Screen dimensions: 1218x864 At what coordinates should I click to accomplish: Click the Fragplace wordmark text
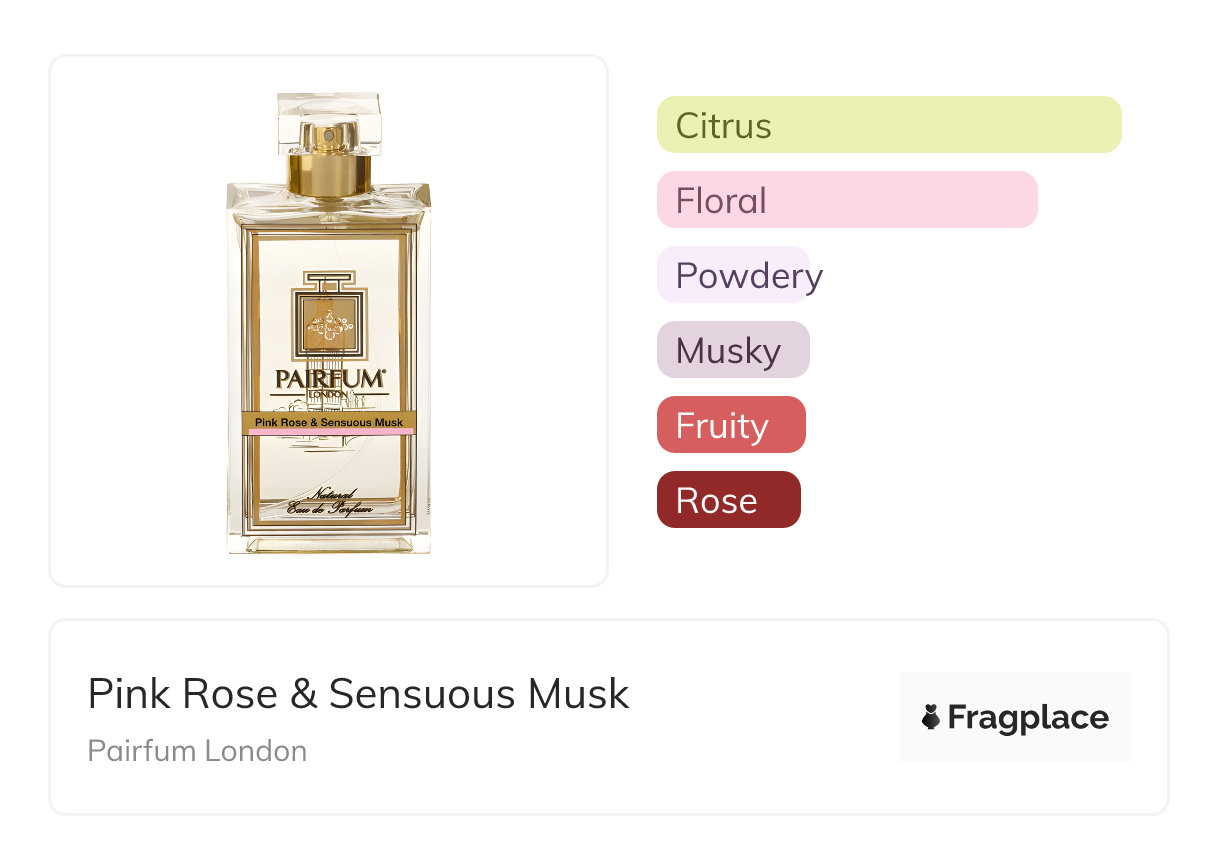pos(1028,718)
